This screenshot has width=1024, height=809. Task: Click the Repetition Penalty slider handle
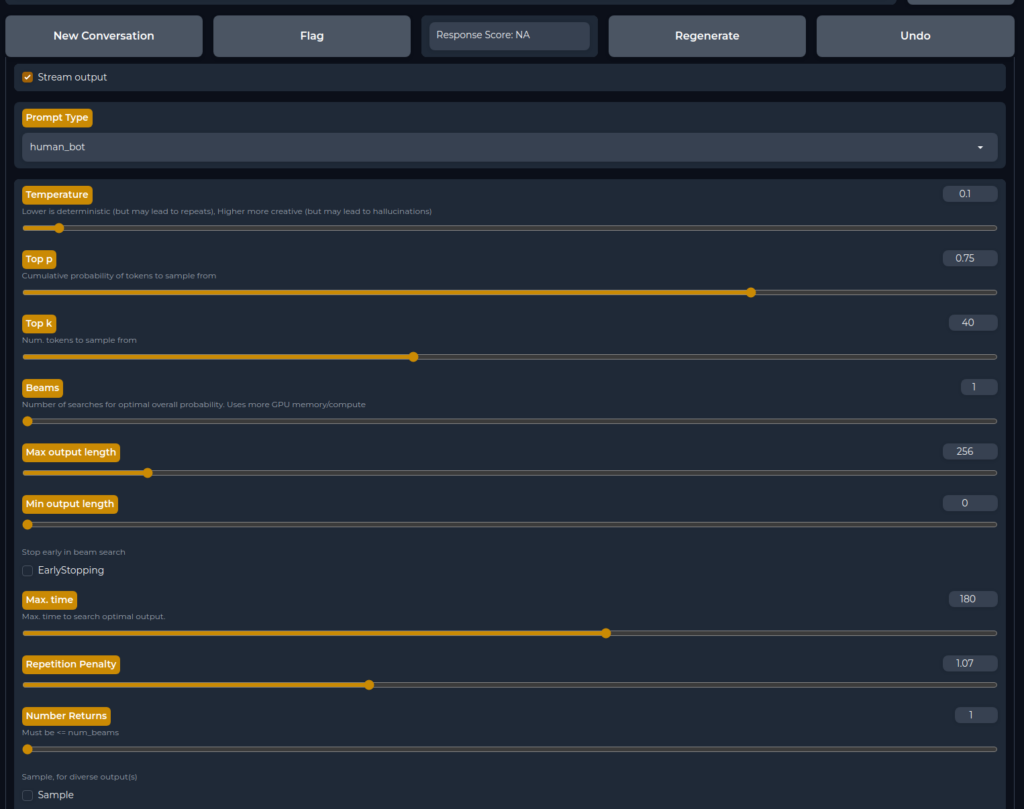click(x=369, y=684)
